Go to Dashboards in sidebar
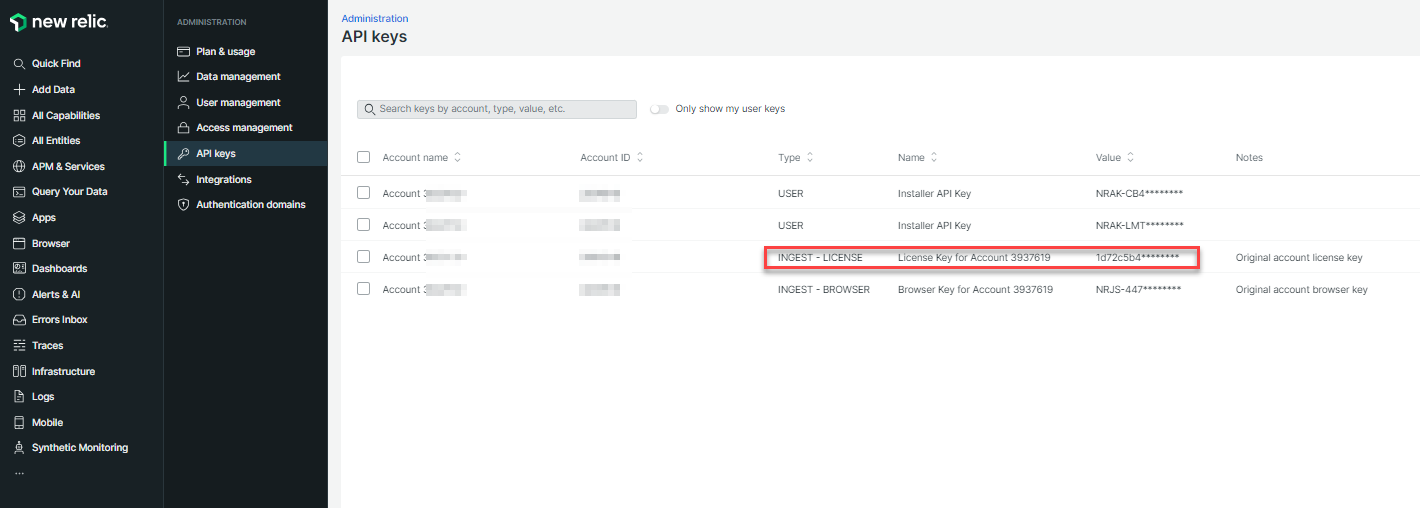 tap(59, 269)
